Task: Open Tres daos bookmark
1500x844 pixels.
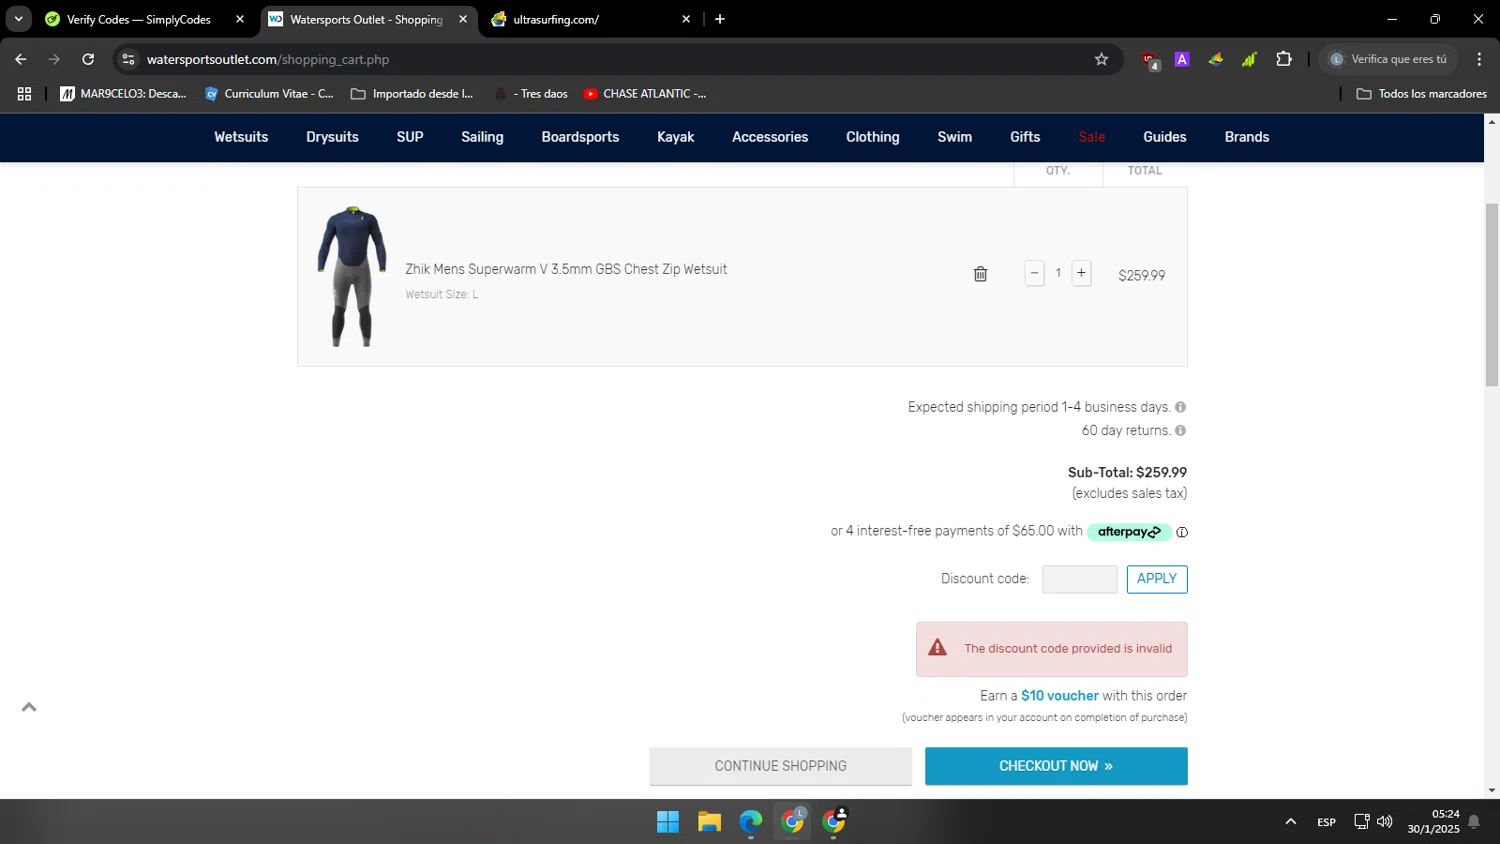Action: click(x=531, y=94)
